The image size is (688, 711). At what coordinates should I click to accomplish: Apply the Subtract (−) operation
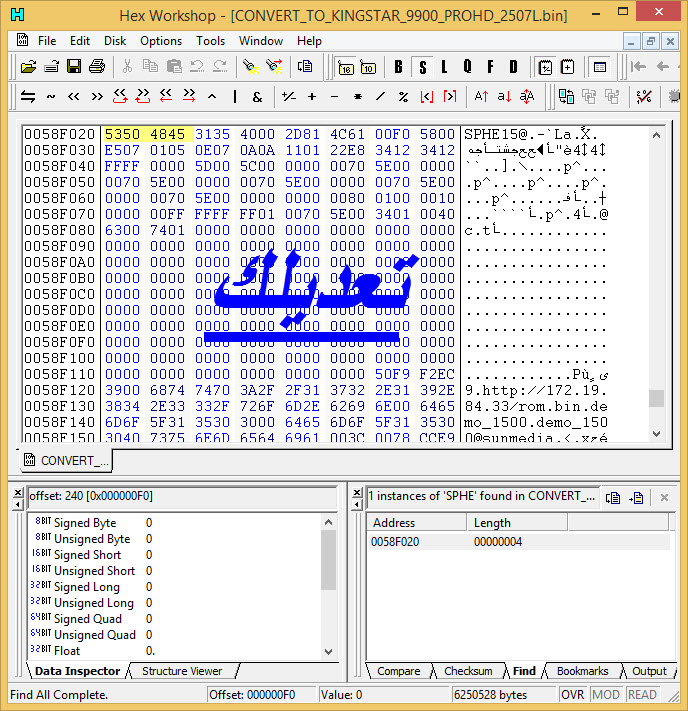click(x=335, y=97)
